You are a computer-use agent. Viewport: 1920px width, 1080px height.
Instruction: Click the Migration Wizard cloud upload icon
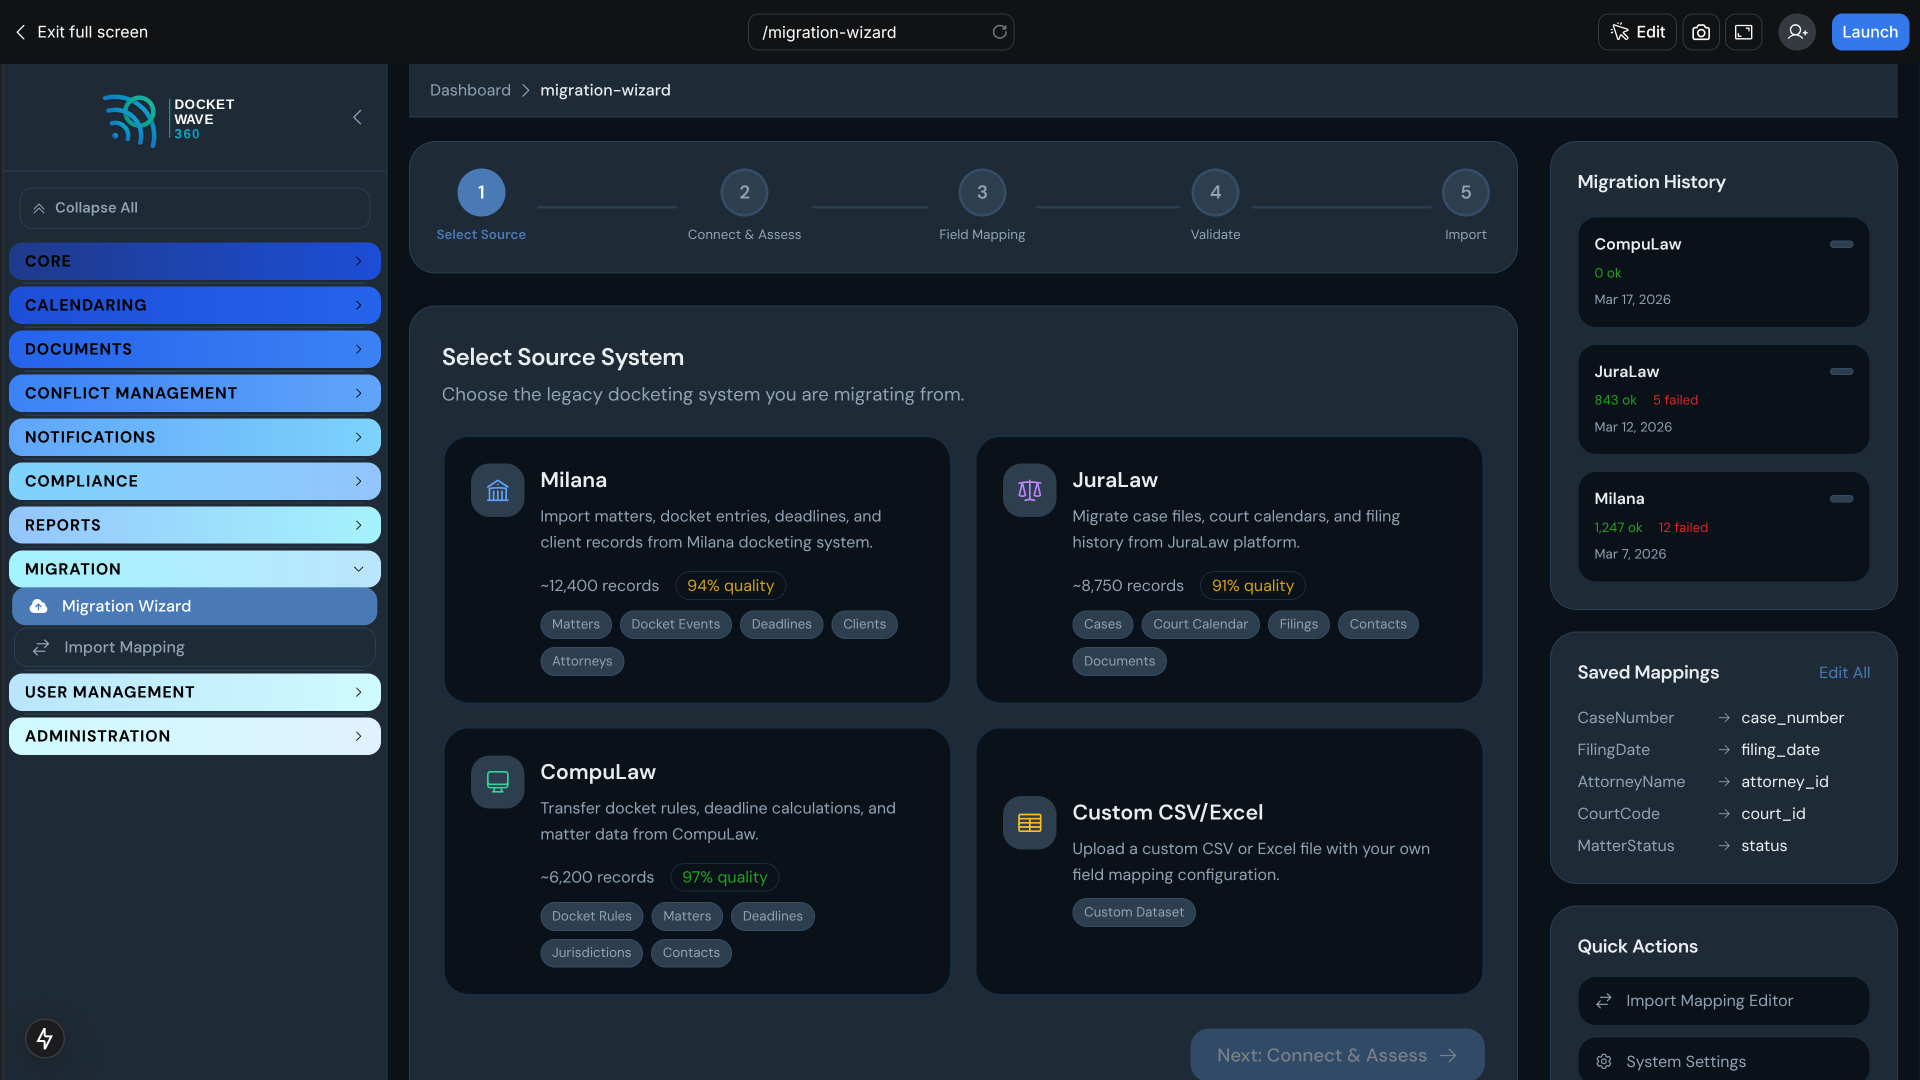(38, 606)
